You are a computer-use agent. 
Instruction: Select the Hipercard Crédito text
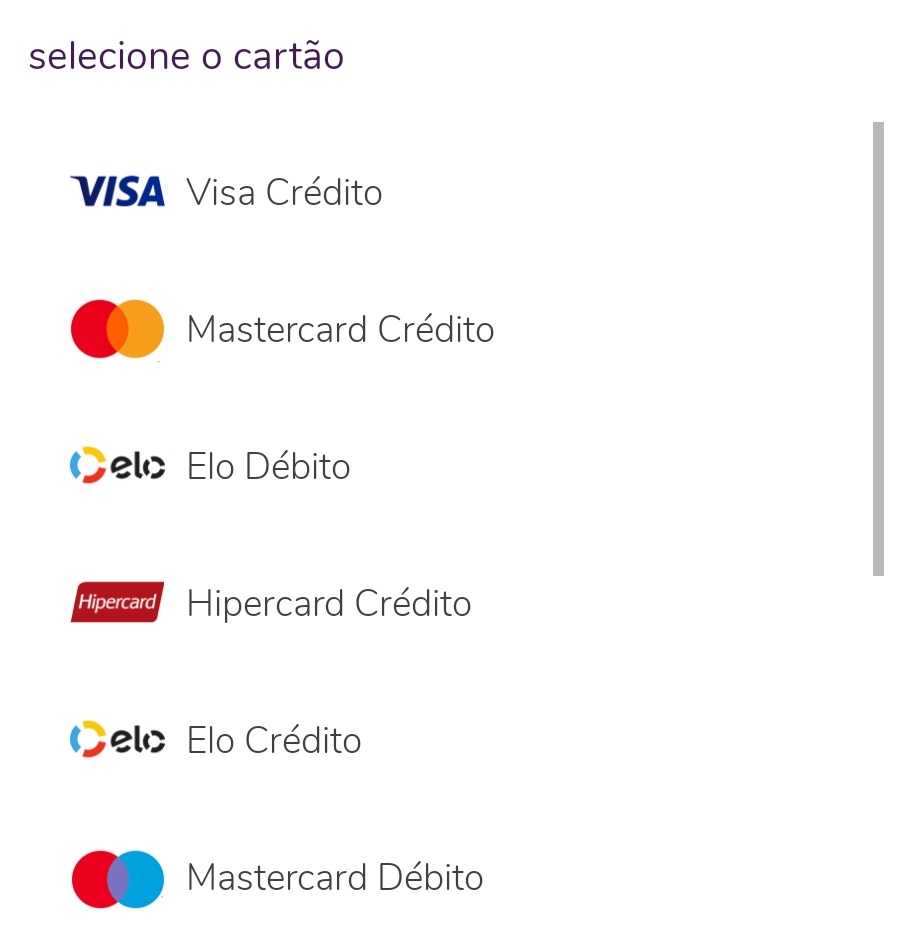329,603
